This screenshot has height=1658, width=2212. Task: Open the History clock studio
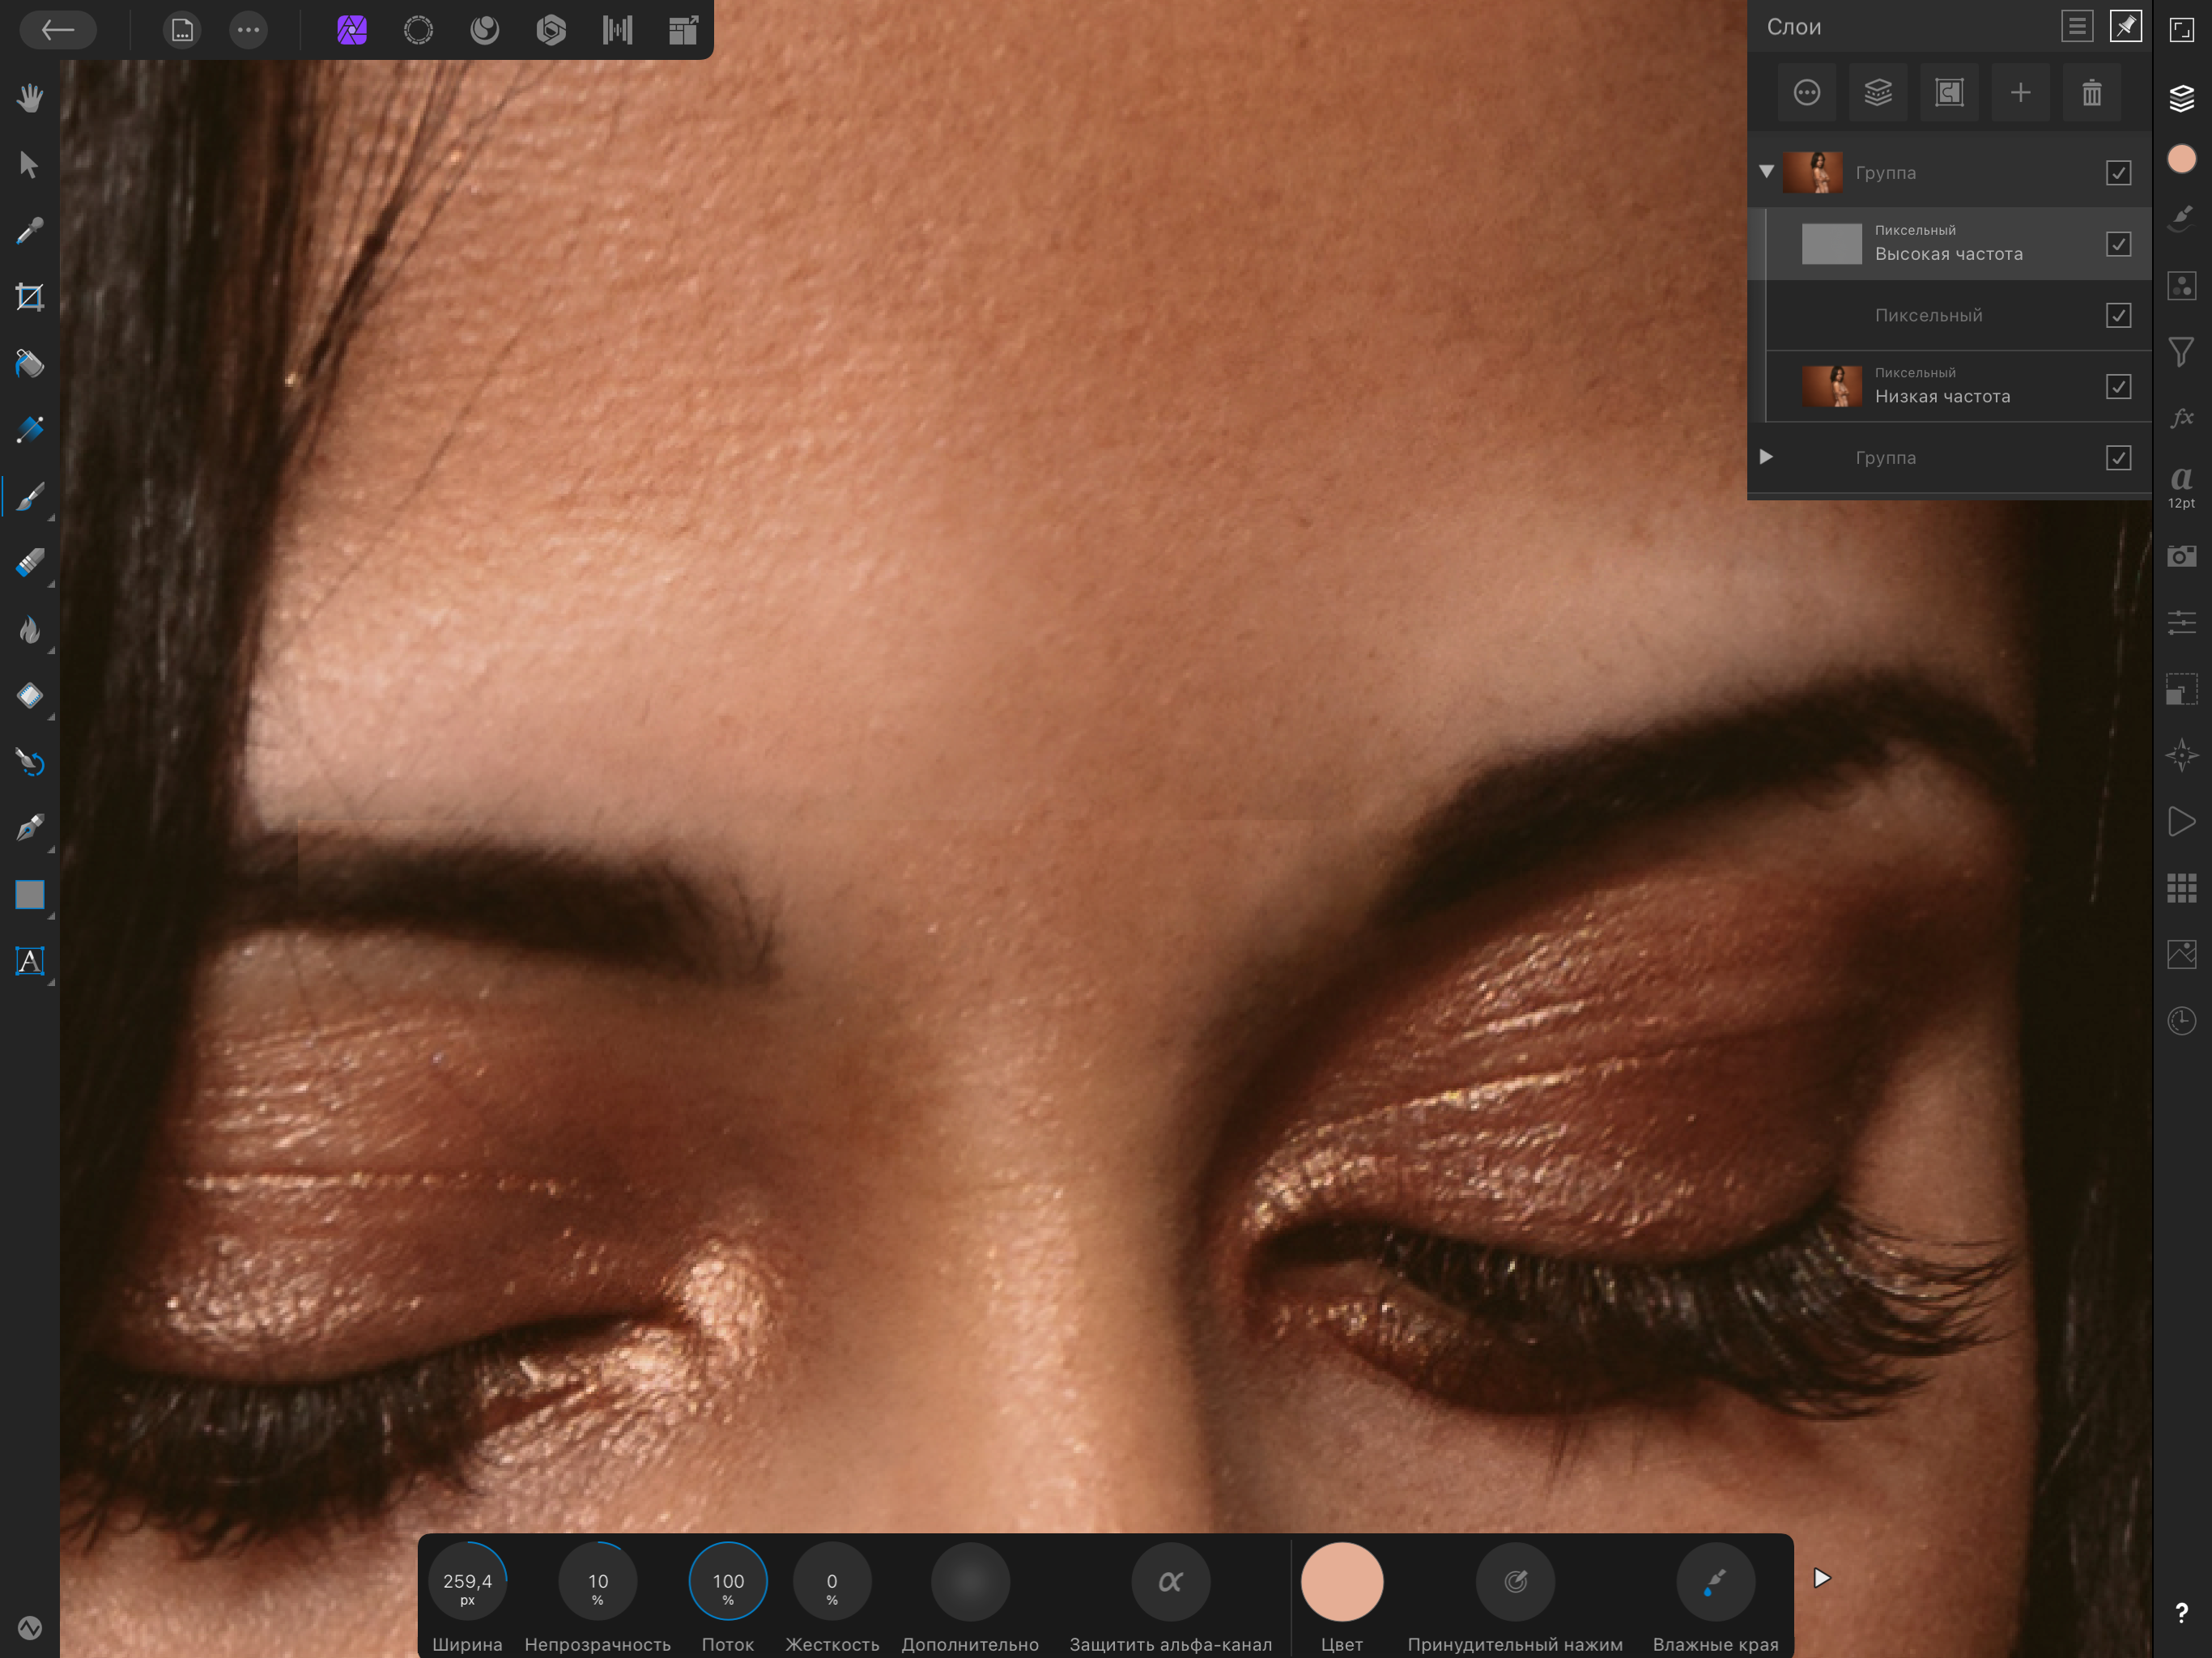(x=2181, y=1021)
